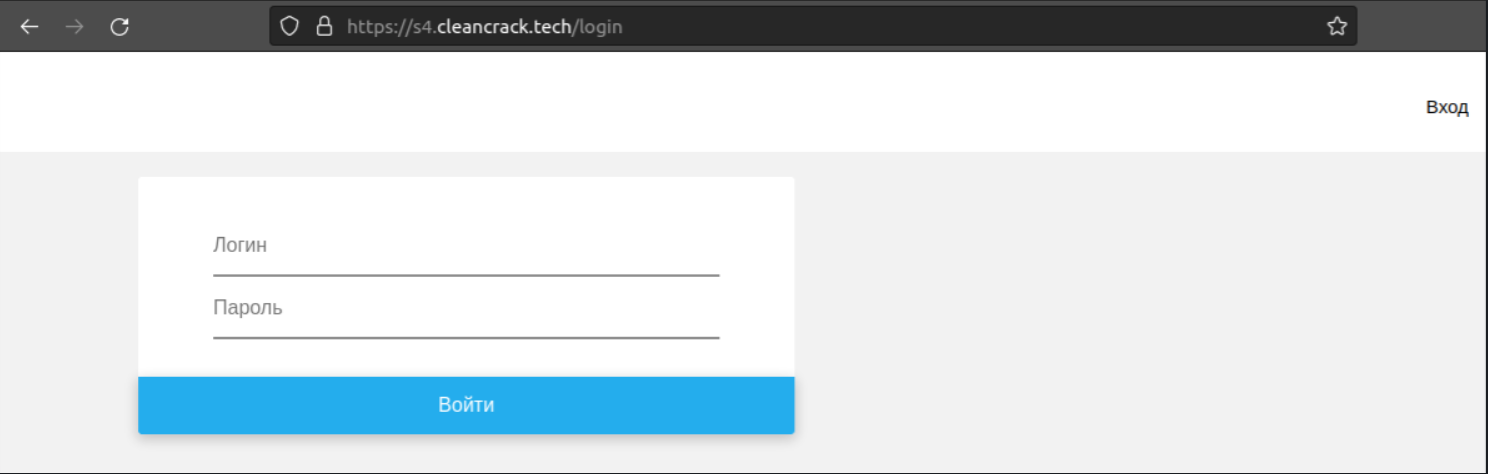This screenshot has height=474, width=1488.
Task: Click the Вход link in header
Action: [1446, 108]
